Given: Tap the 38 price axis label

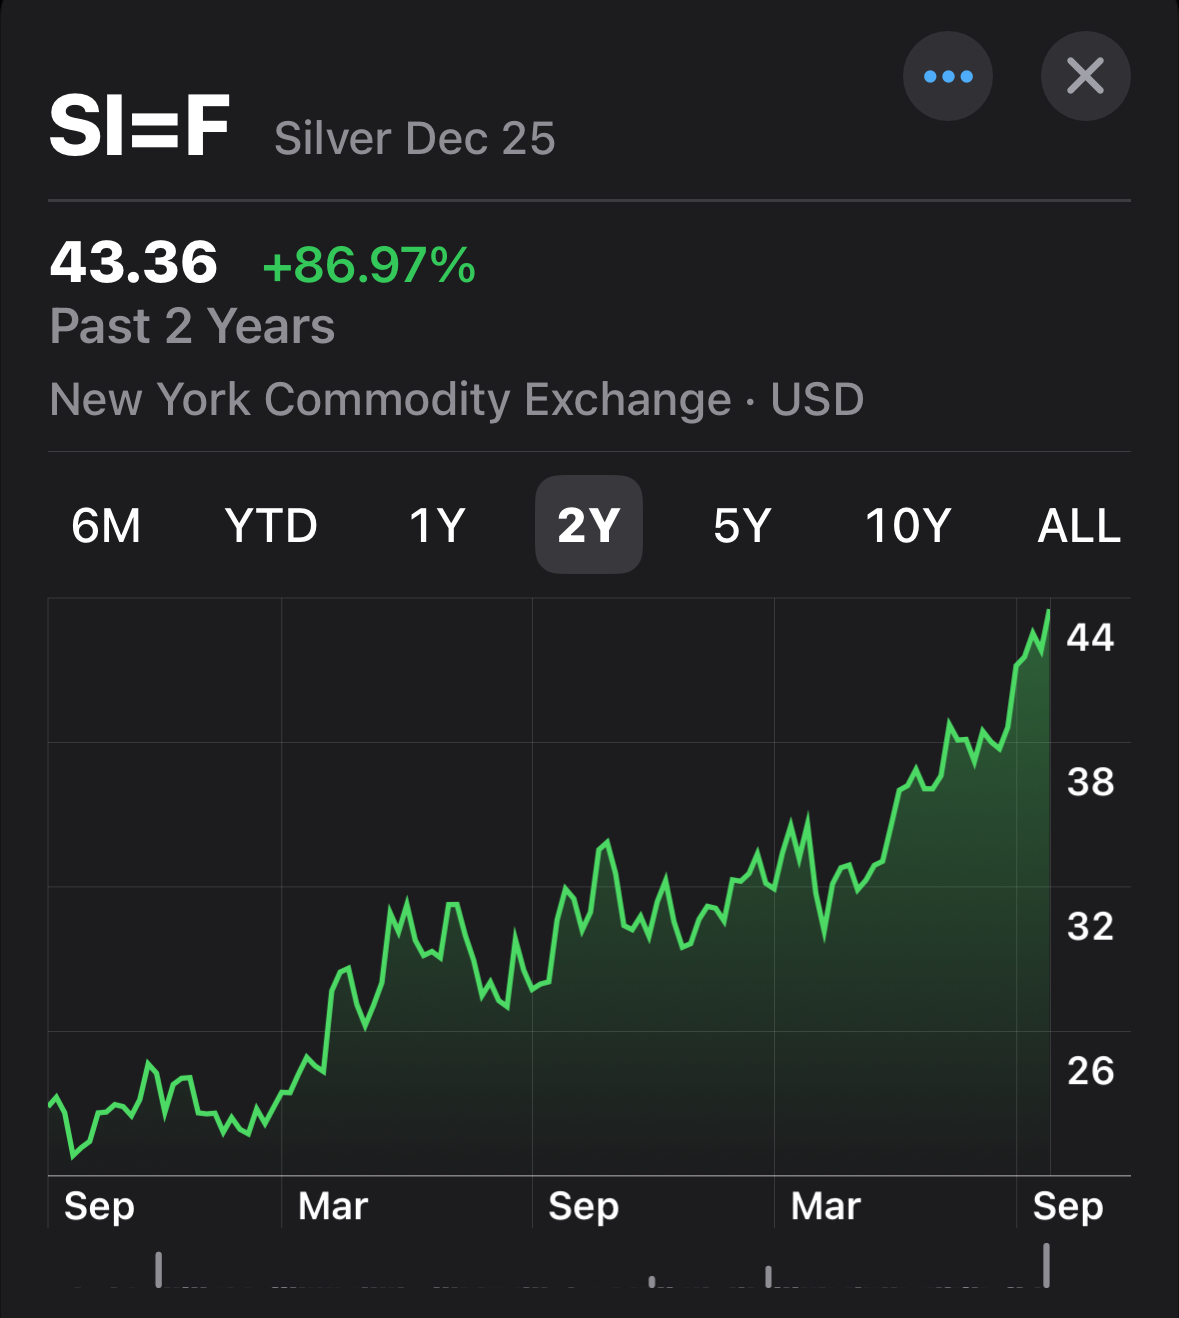Looking at the screenshot, I should (x=1090, y=782).
